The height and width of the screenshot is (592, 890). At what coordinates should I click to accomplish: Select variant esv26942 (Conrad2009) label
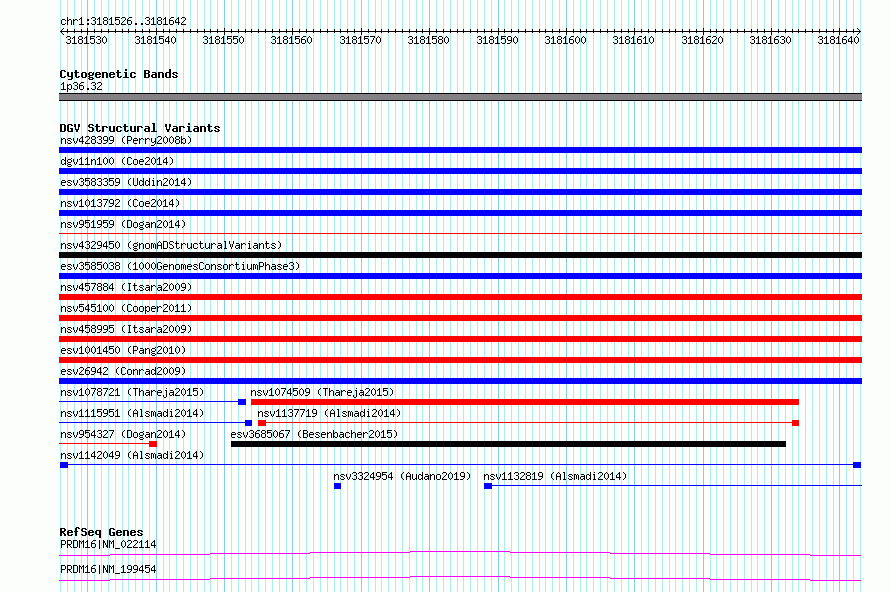123,371
